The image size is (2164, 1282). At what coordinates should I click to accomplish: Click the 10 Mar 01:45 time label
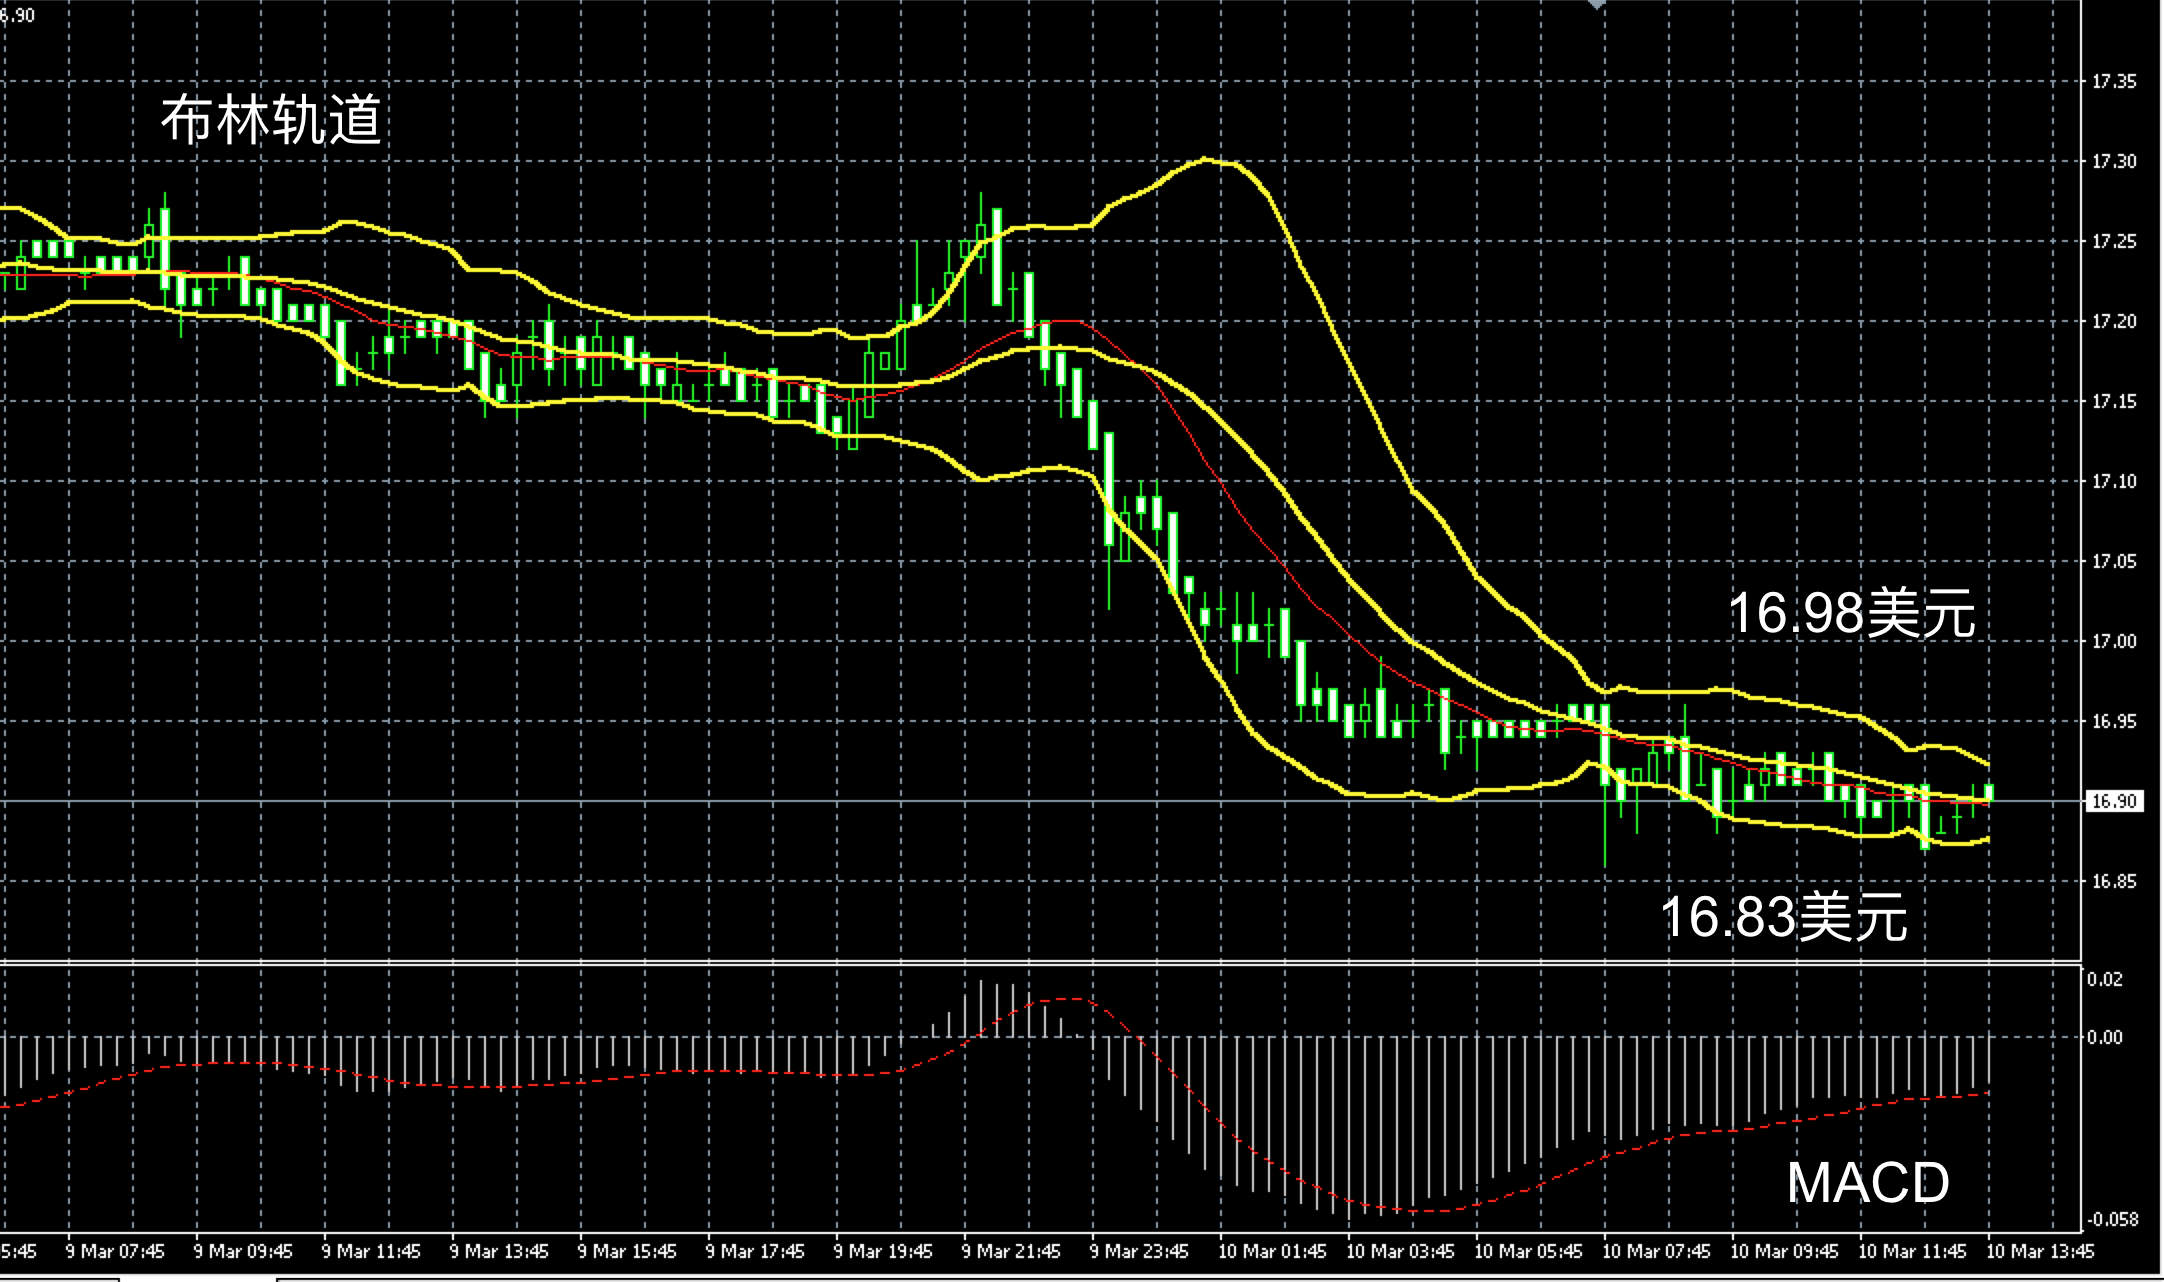(1271, 1251)
